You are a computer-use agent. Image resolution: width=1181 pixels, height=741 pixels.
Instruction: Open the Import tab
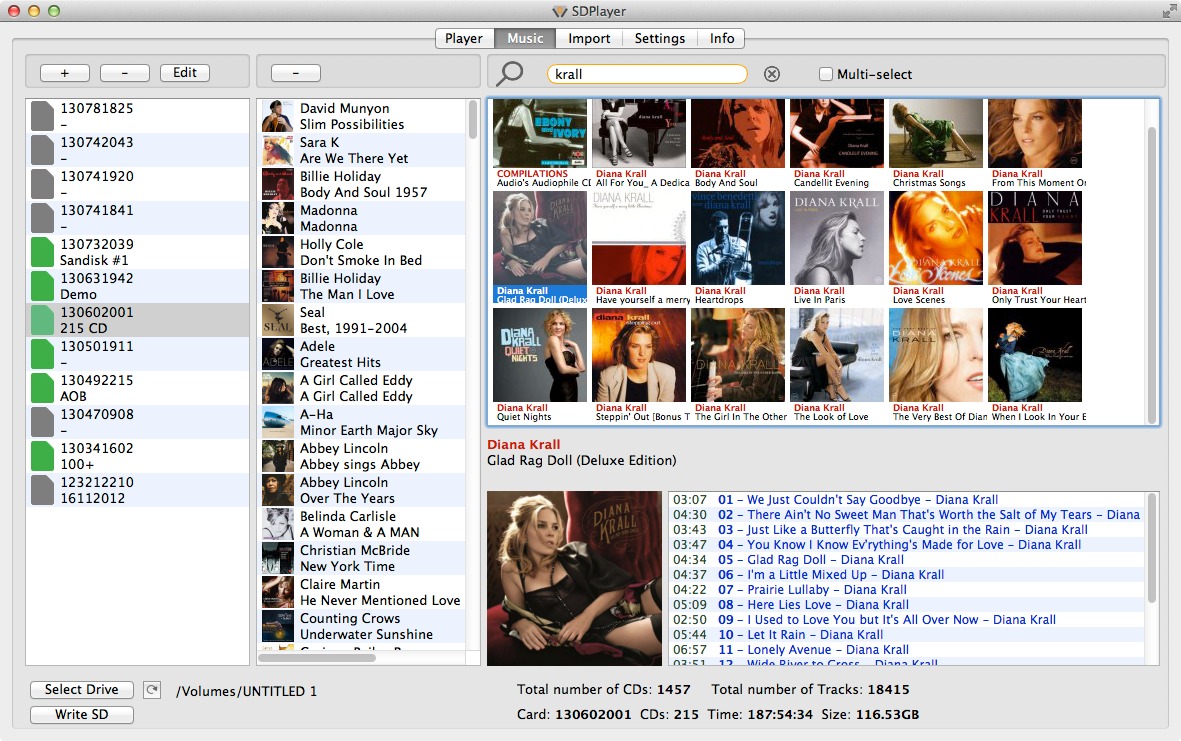tap(589, 38)
